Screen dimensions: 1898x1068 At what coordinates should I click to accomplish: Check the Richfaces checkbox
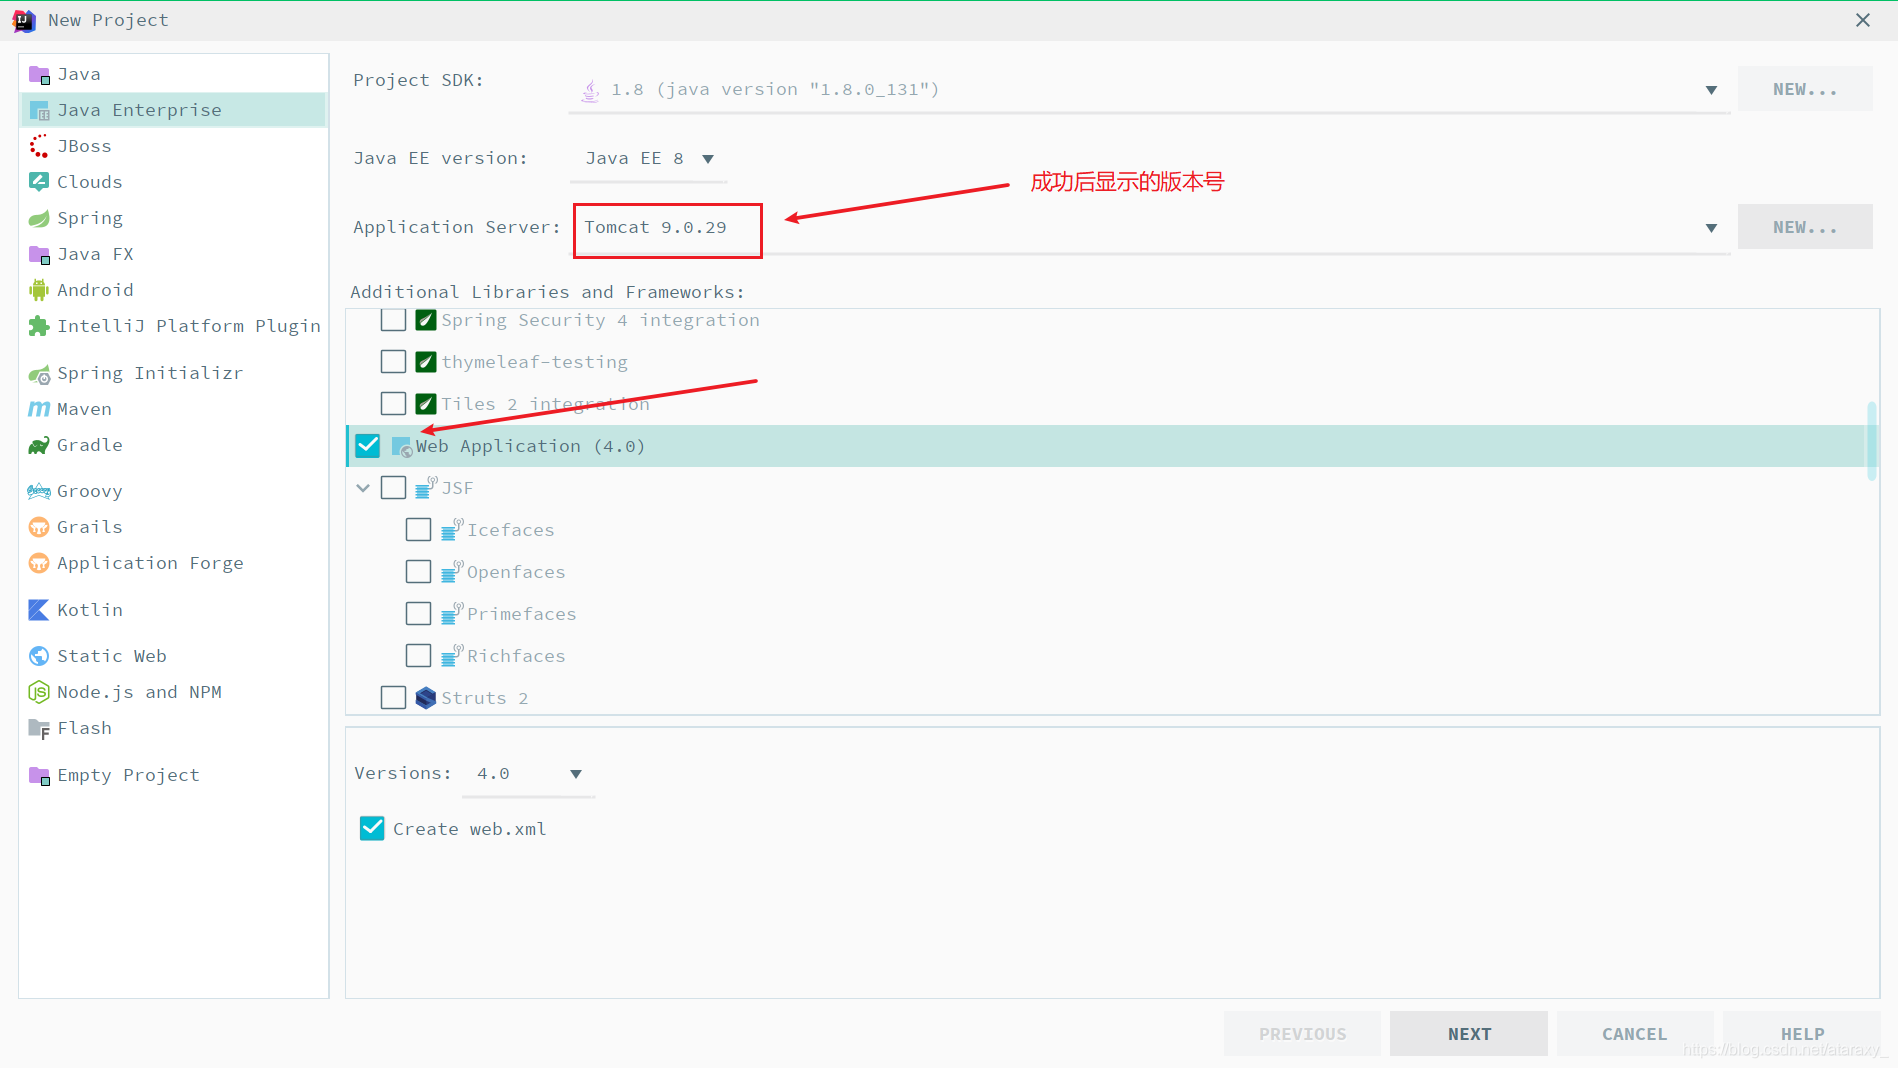[x=419, y=656]
